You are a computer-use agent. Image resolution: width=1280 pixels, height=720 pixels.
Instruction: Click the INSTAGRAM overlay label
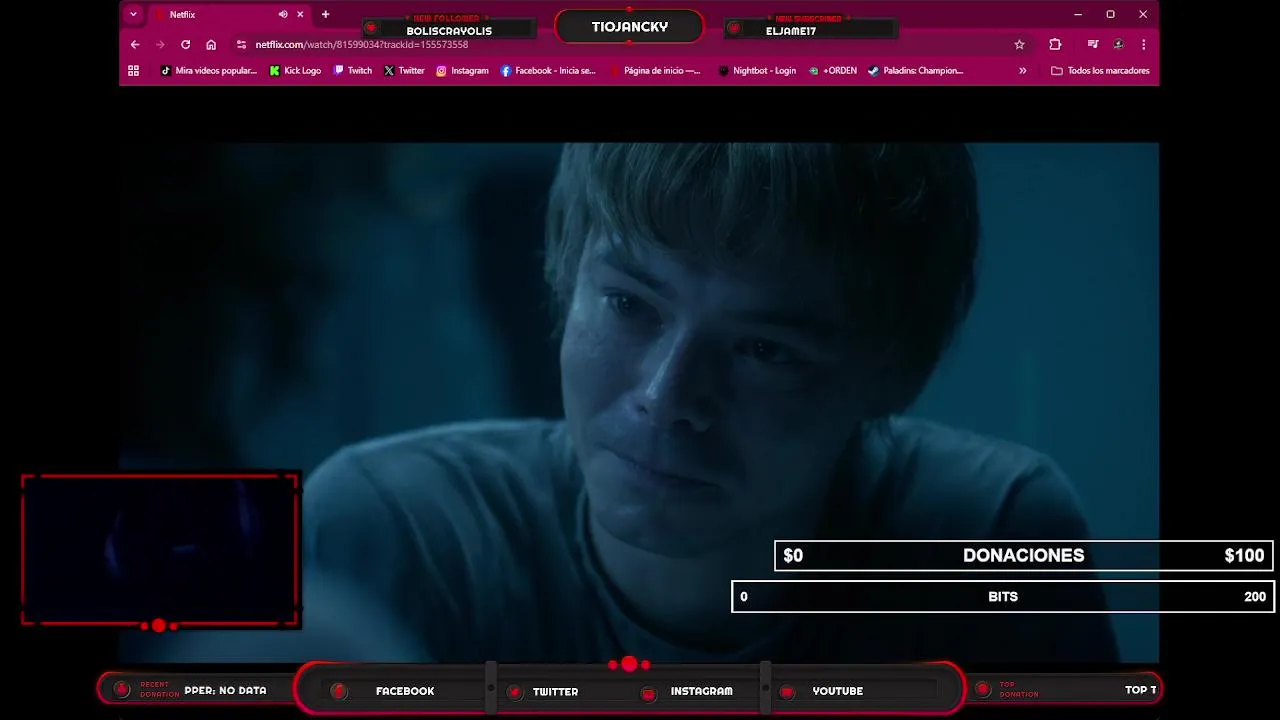click(x=701, y=691)
